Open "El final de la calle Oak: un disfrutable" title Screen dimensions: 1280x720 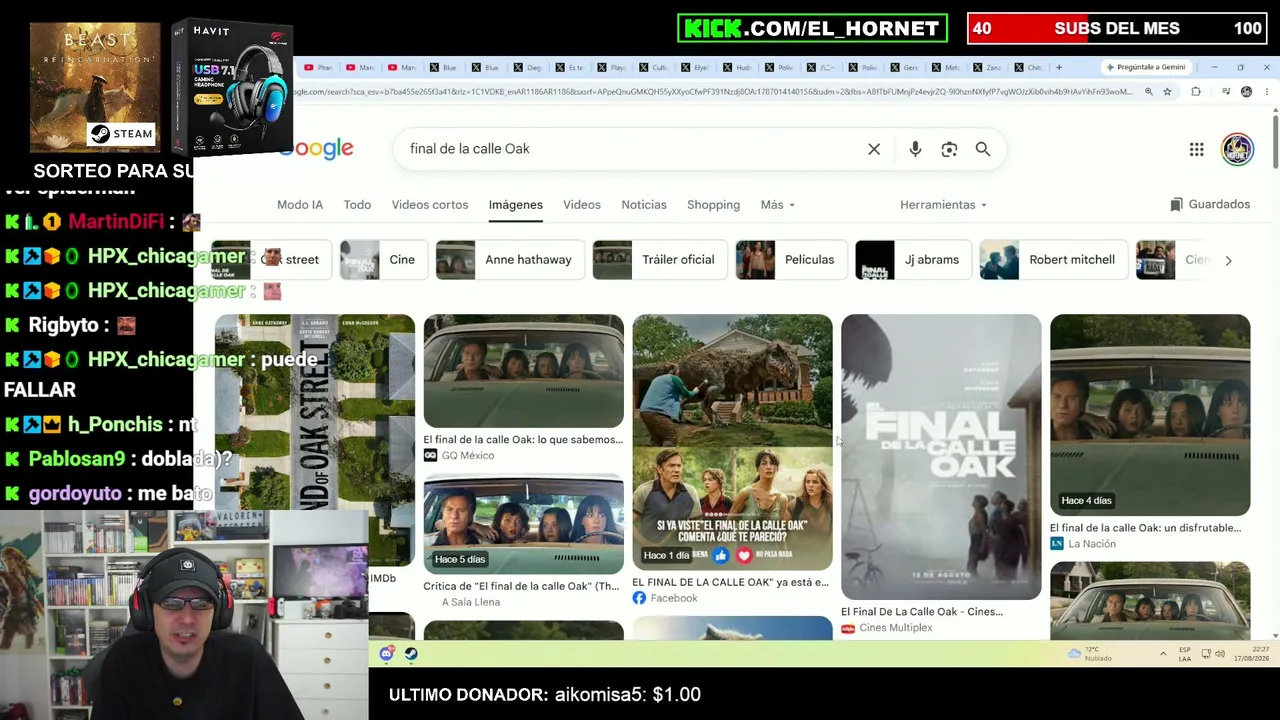coord(1145,528)
